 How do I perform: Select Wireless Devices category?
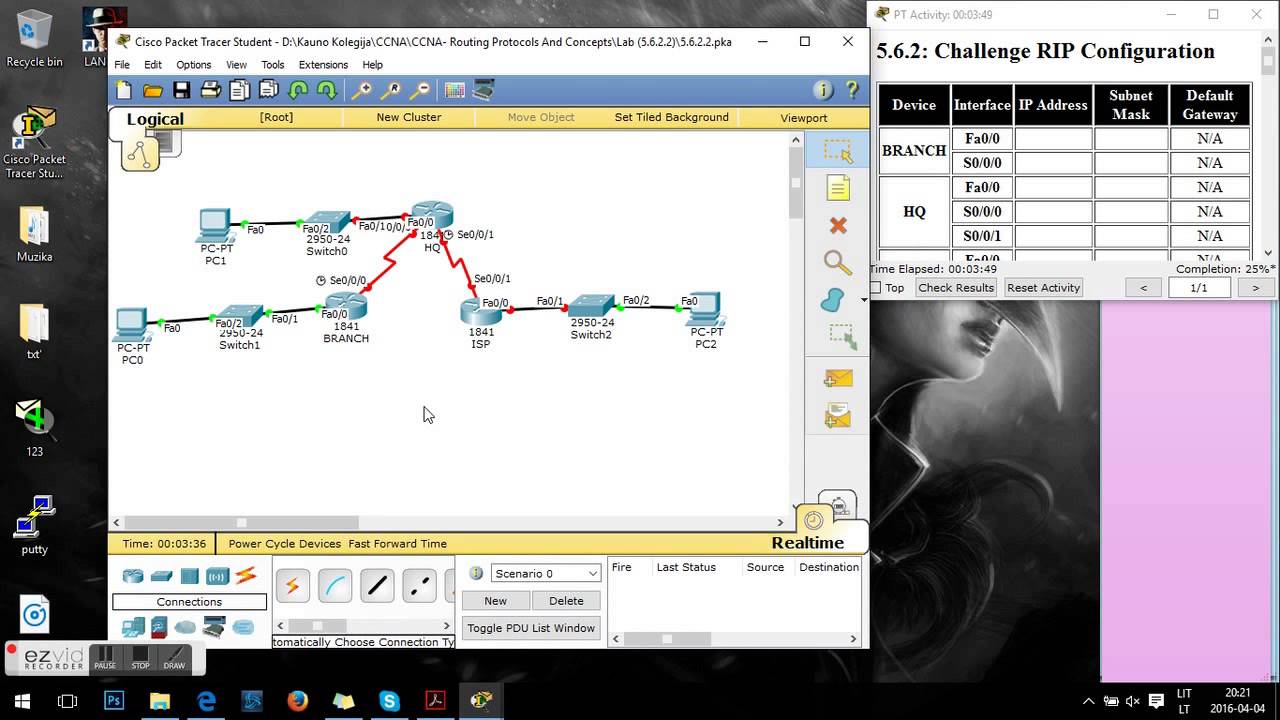[218, 576]
